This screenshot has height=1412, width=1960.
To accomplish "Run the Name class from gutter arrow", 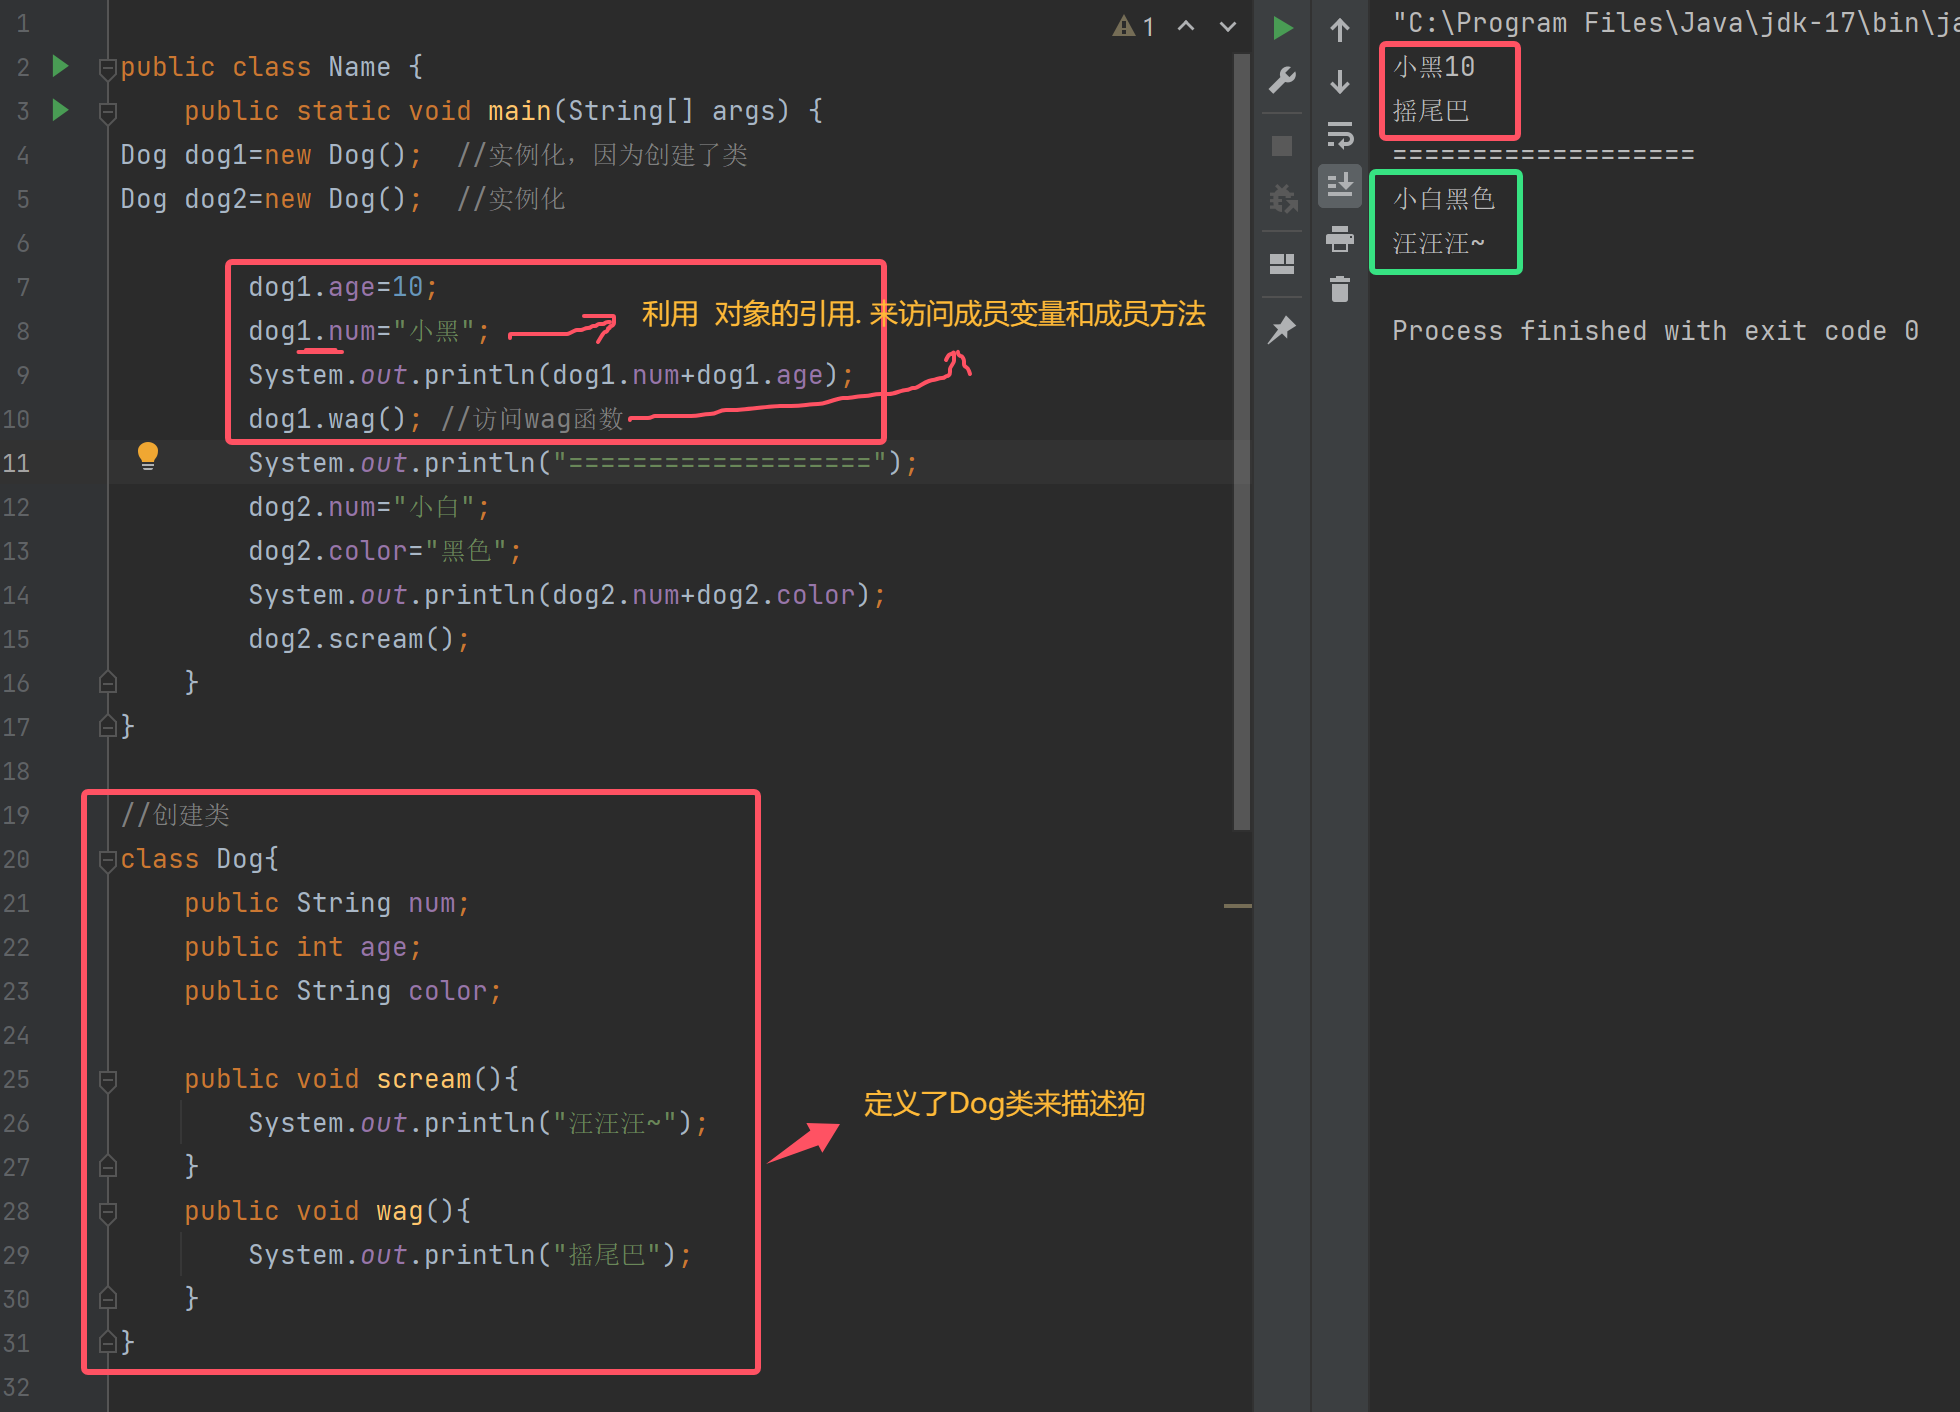I will coord(60,66).
